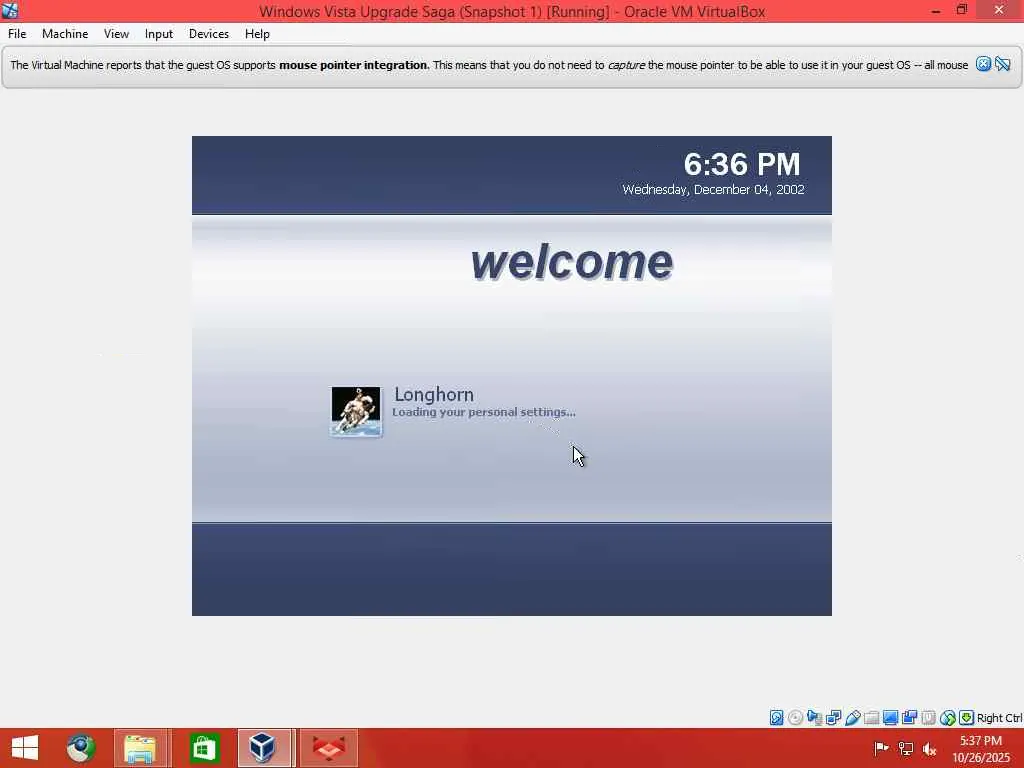Click the welcome heading
Screen dimensions: 1024x768
tap(571, 262)
